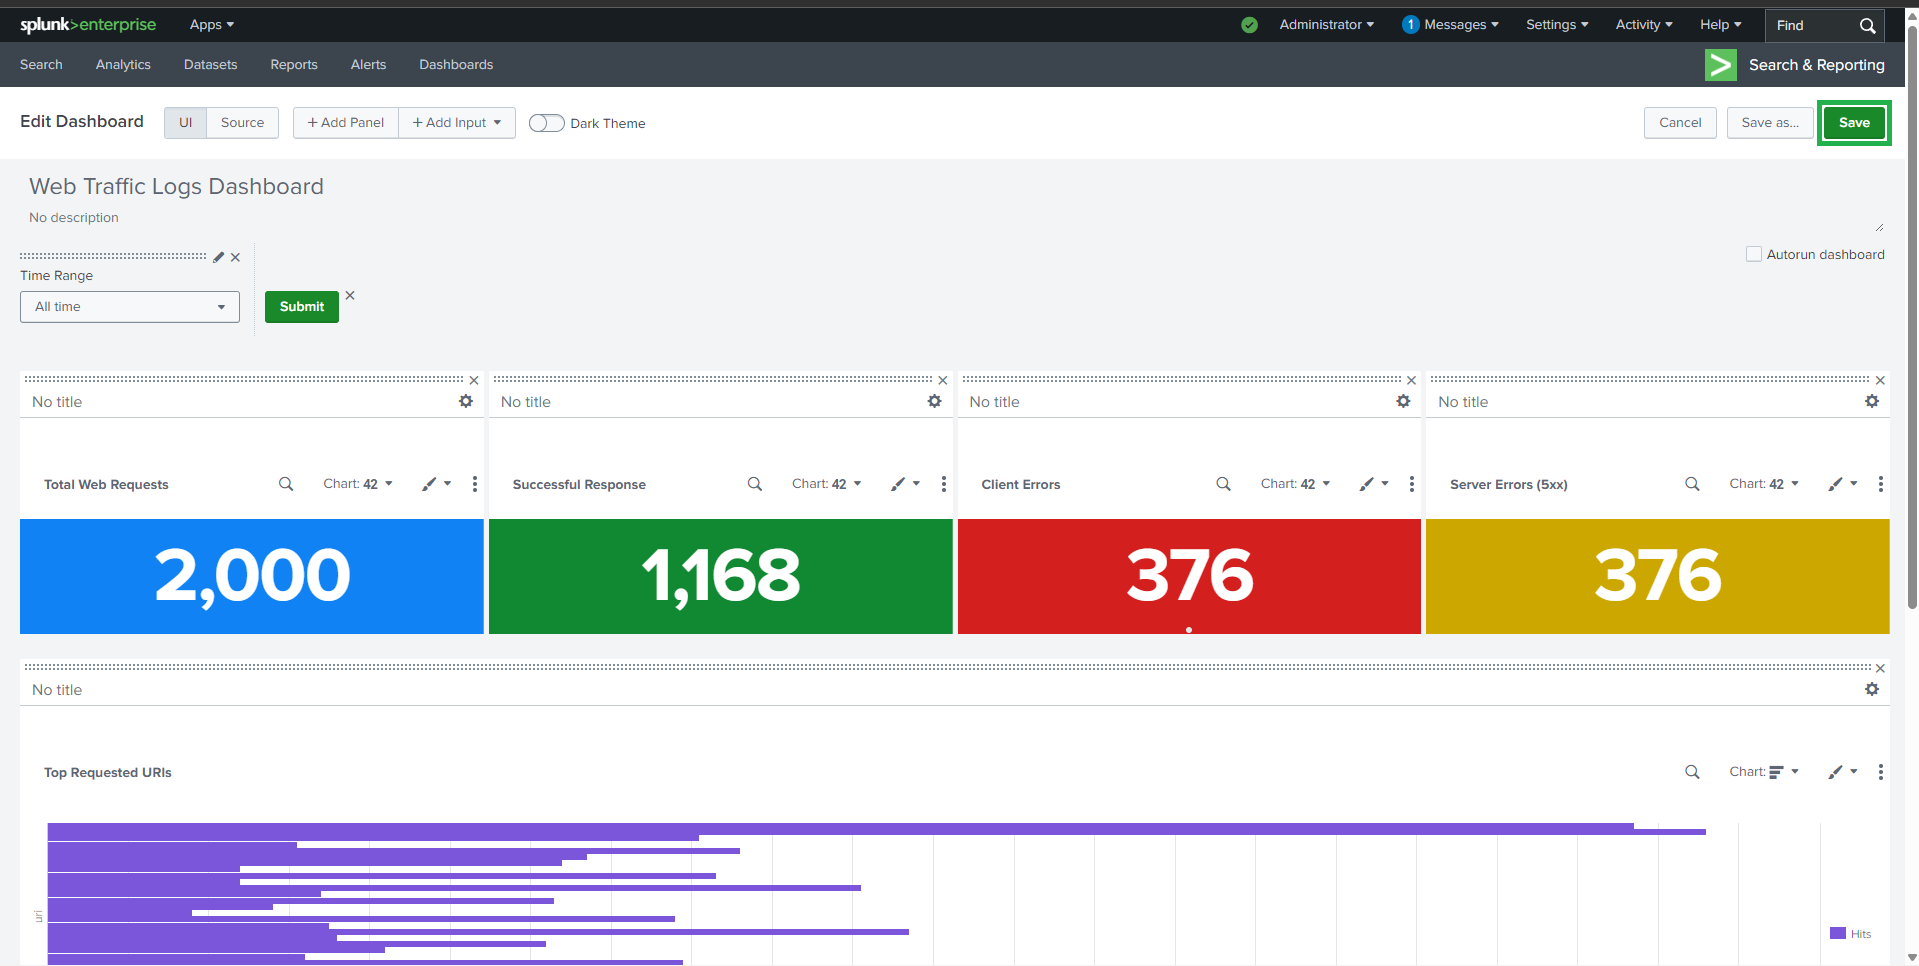Open search magnifier for Total Web Requests
Image resolution: width=1919 pixels, height=966 pixels.
point(286,484)
